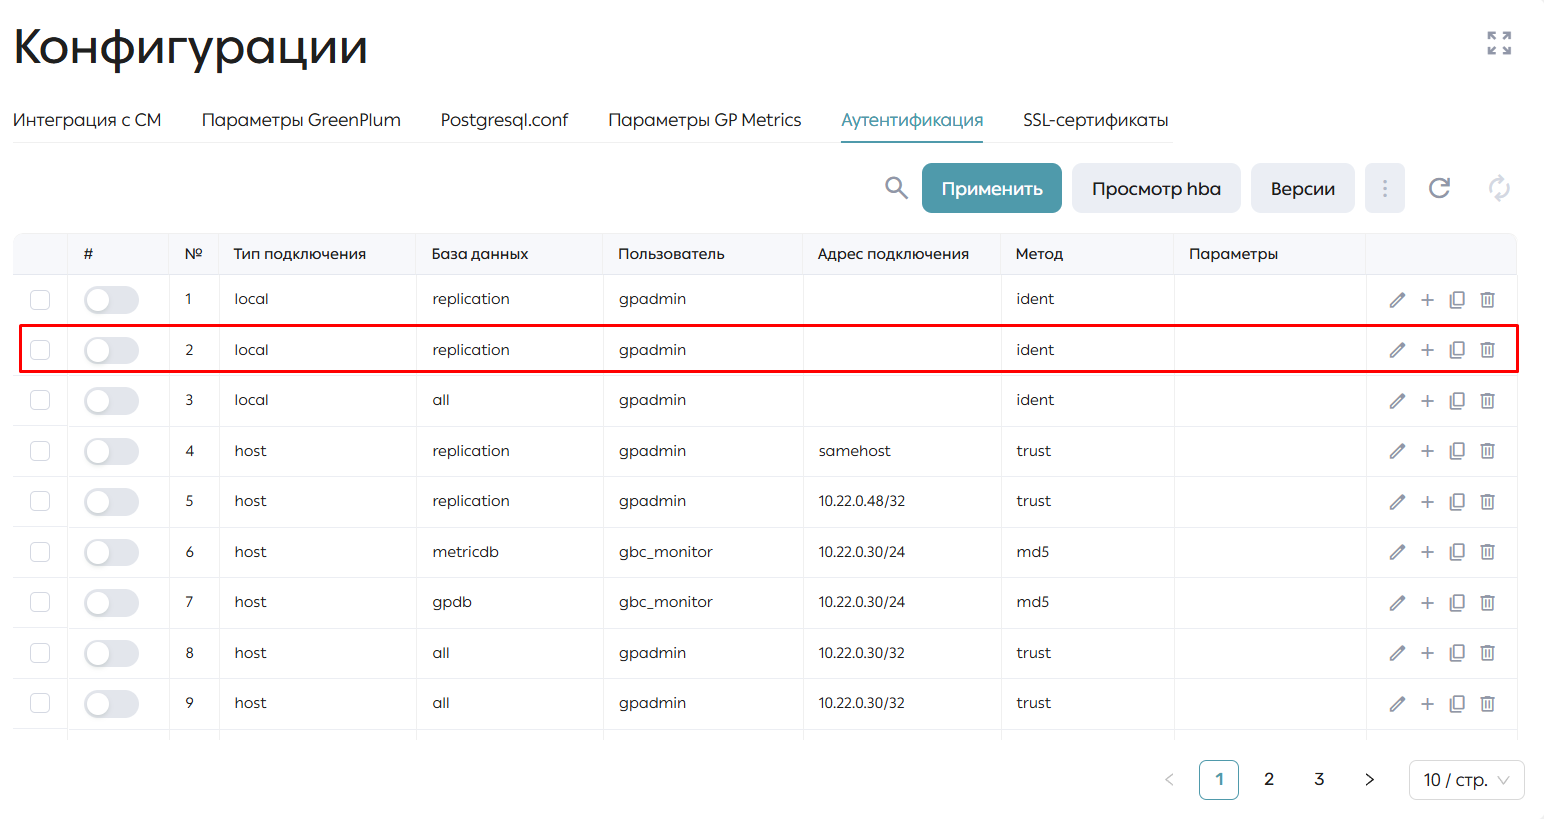
Task: Add a rule after row 4 with plus icon
Action: point(1427,451)
